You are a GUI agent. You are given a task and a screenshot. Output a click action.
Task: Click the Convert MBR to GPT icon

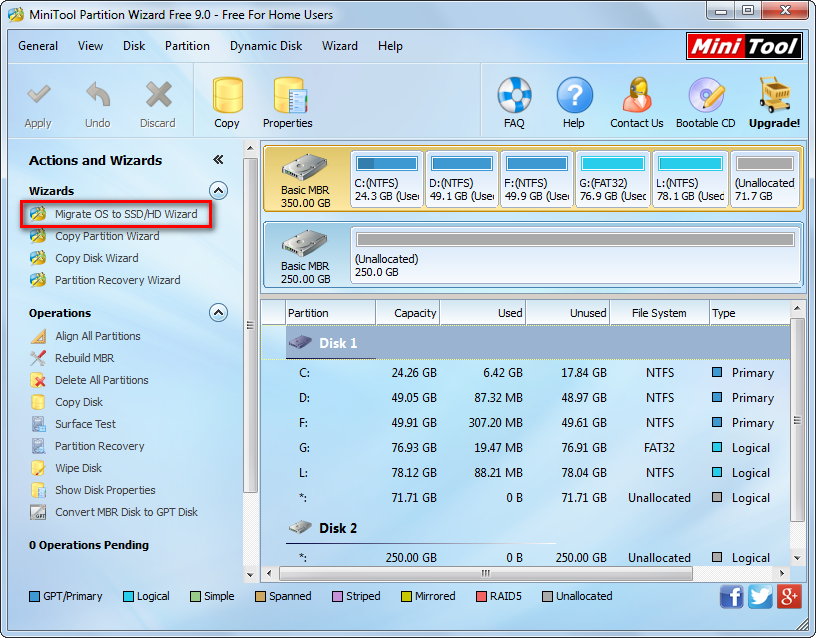[38, 512]
